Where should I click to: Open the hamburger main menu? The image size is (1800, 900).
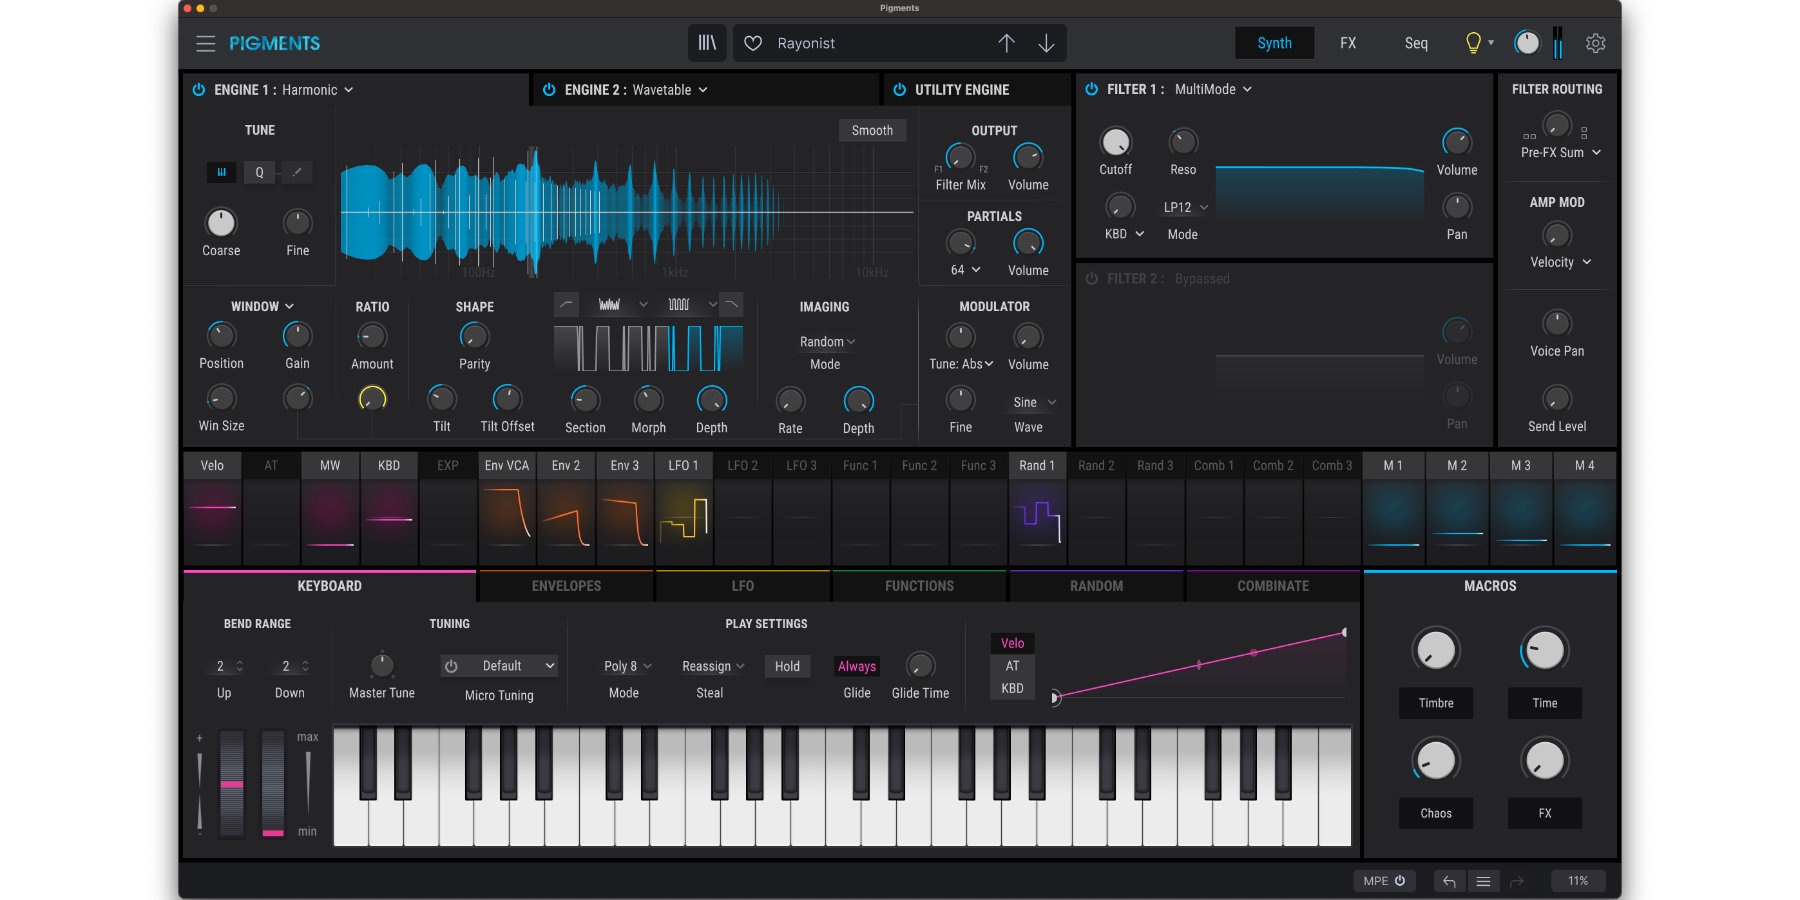pyautogui.click(x=205, y=43)
